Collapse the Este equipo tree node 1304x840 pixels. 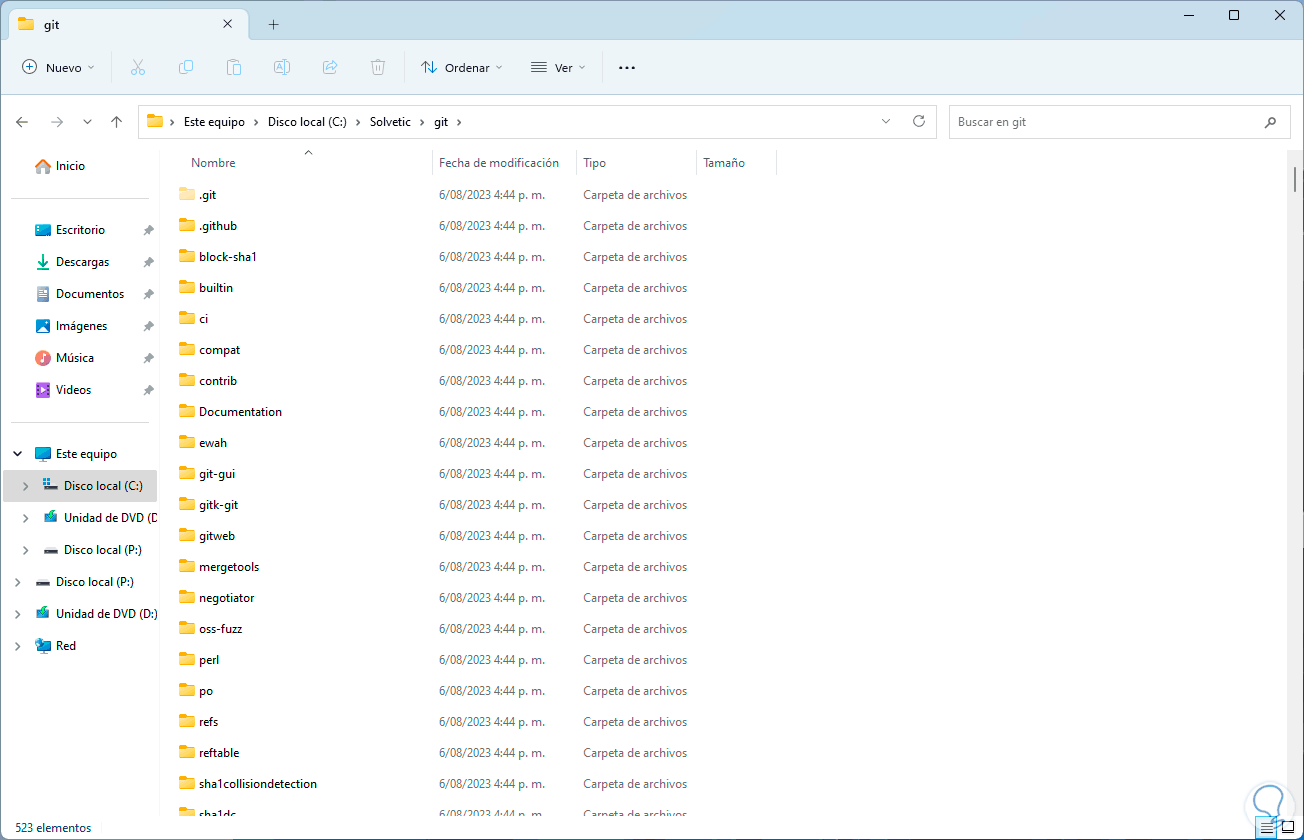17,454
